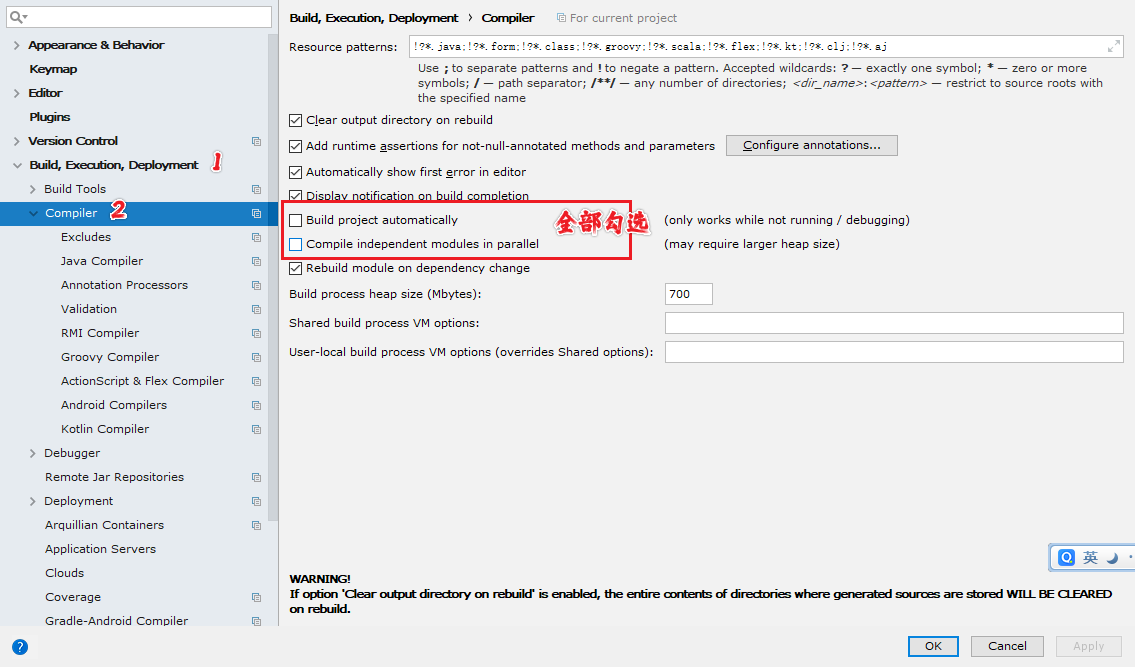Click the Shared build process VM options field
Viewport: 1135px width, 667px height.
click(x=894, y=323)
